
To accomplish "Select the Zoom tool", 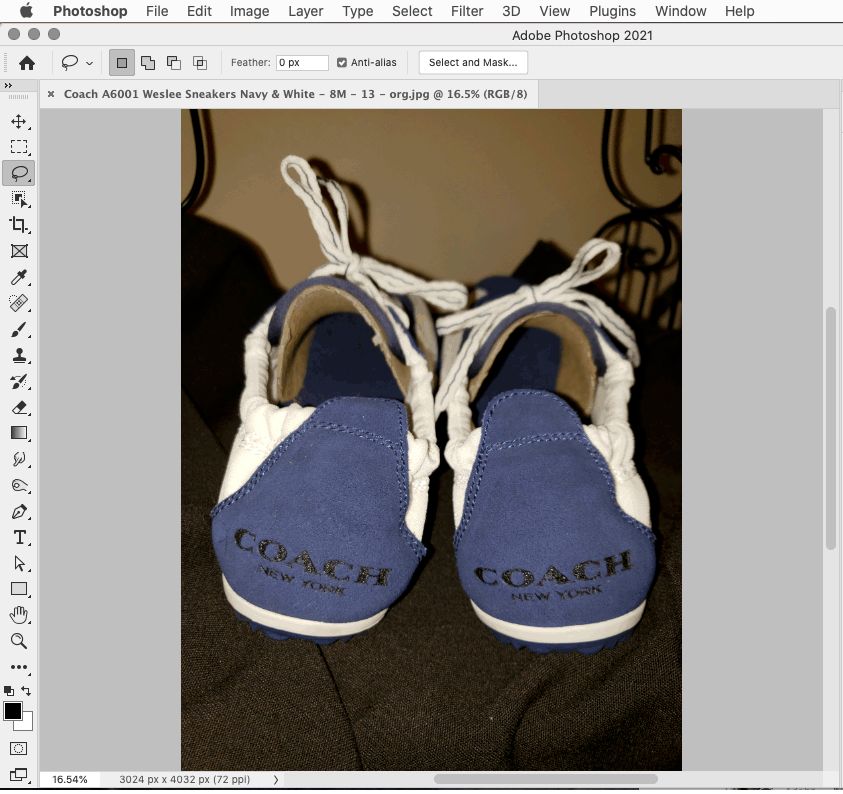I will pos(19,640).
